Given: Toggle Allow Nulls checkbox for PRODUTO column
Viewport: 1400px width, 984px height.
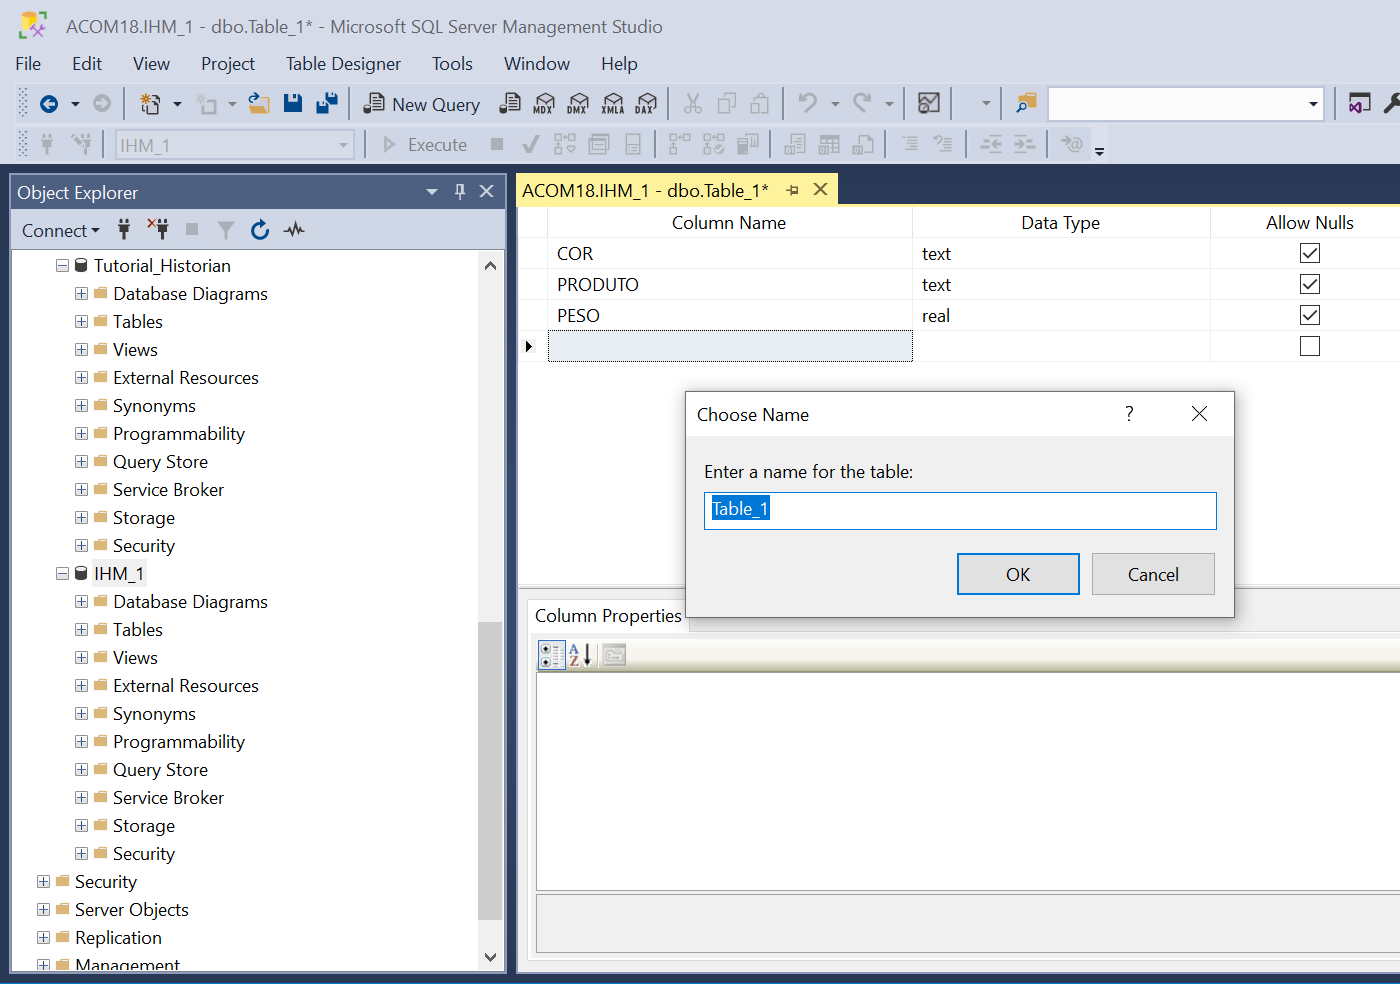Looking at the screenshot, I should [1310, 284].
